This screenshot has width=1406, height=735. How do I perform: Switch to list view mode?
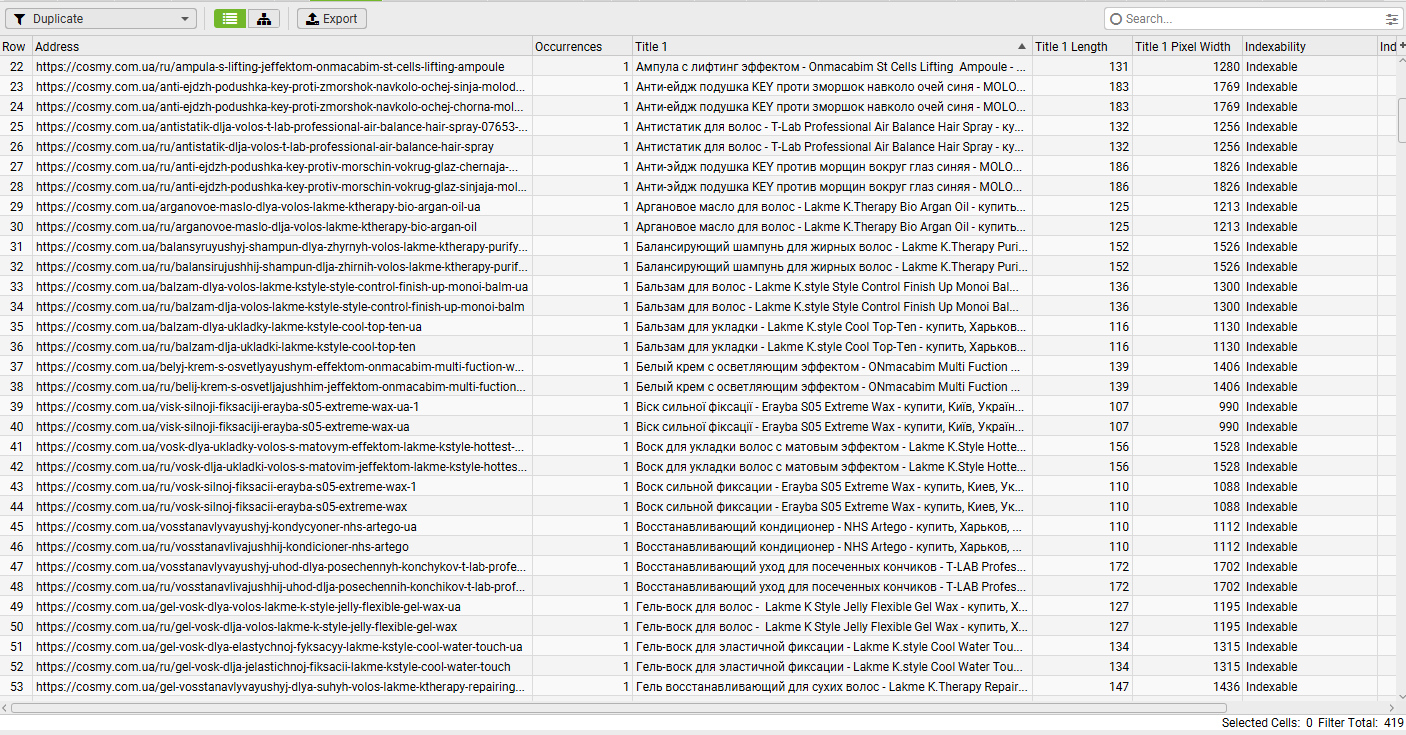231,19
